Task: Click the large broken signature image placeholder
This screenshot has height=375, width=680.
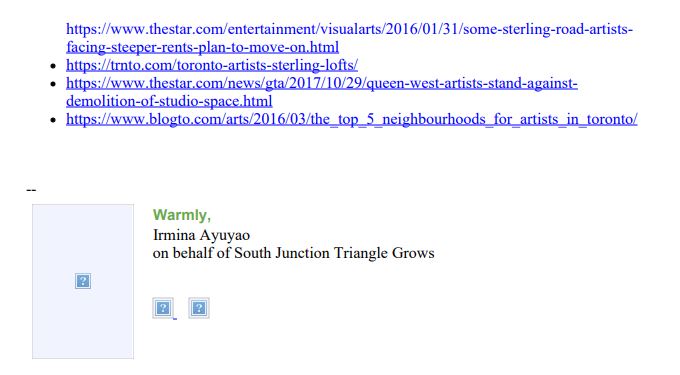Action: point(83,281)
